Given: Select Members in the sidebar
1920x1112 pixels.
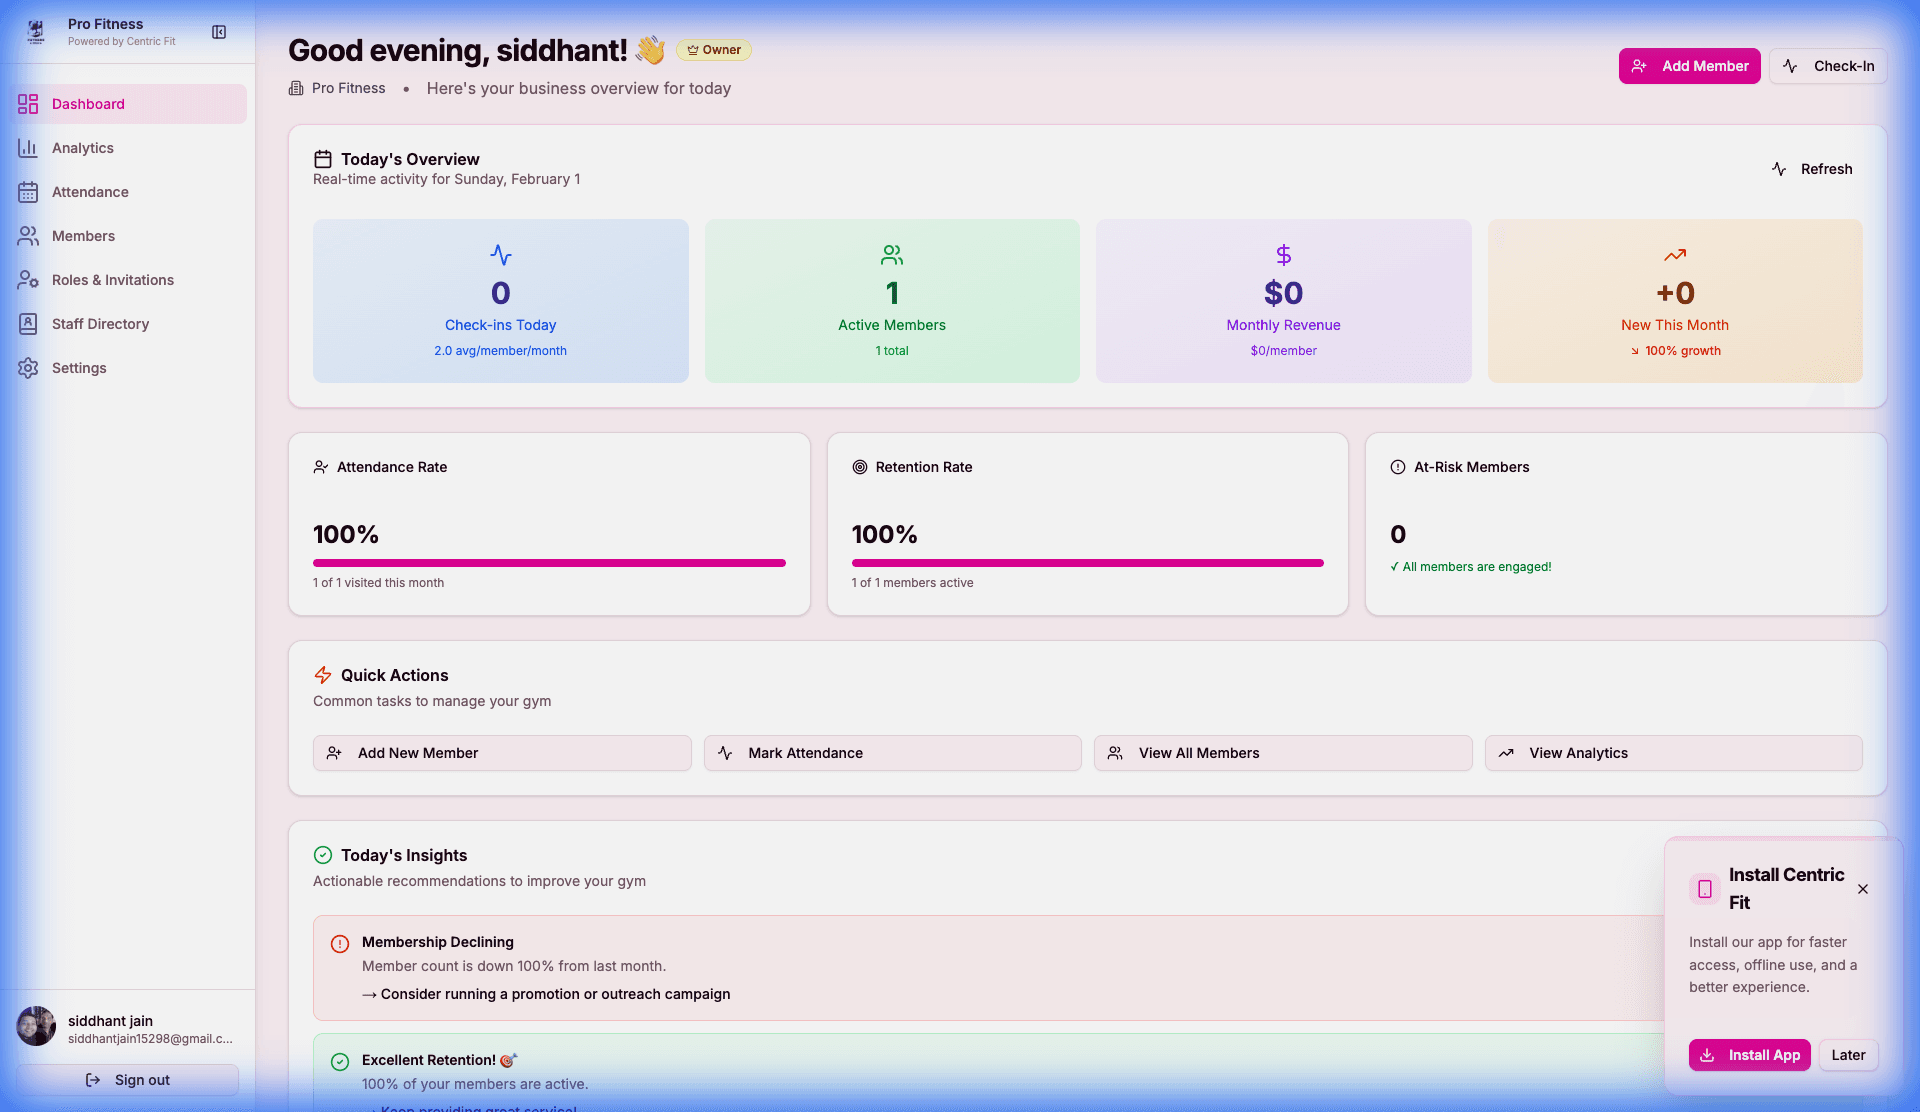Looking at the screenshot, I should click(84, 235).
